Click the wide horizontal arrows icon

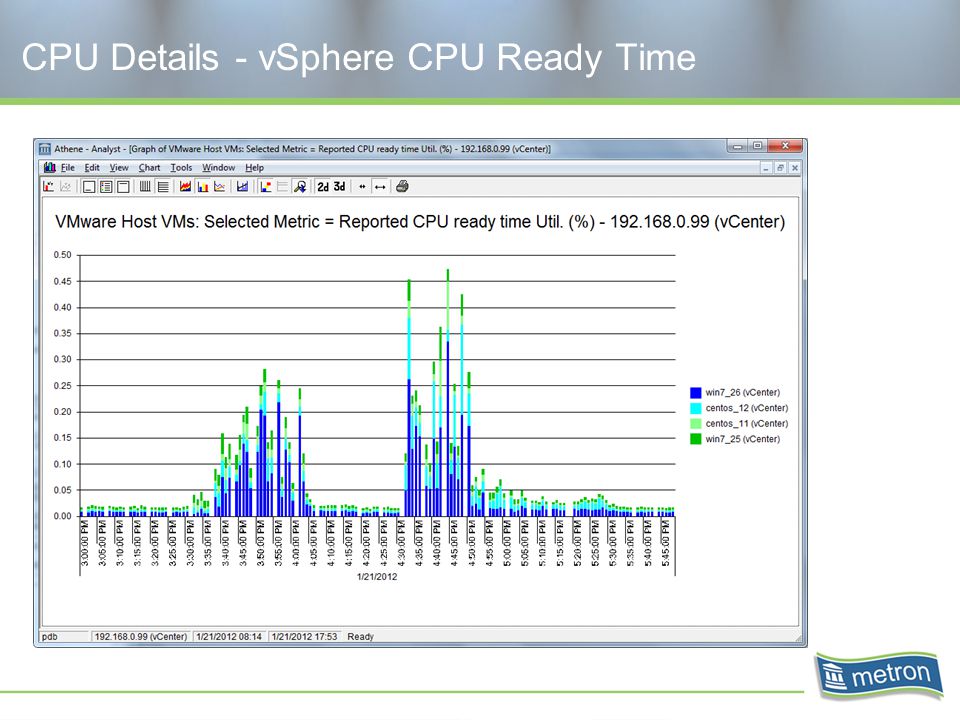pyautogui.click(x=380, y=187)
